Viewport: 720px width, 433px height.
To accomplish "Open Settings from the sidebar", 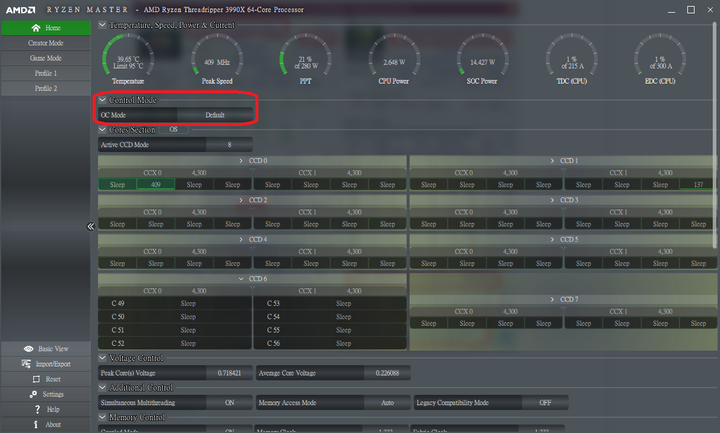I will coord(46,394).
